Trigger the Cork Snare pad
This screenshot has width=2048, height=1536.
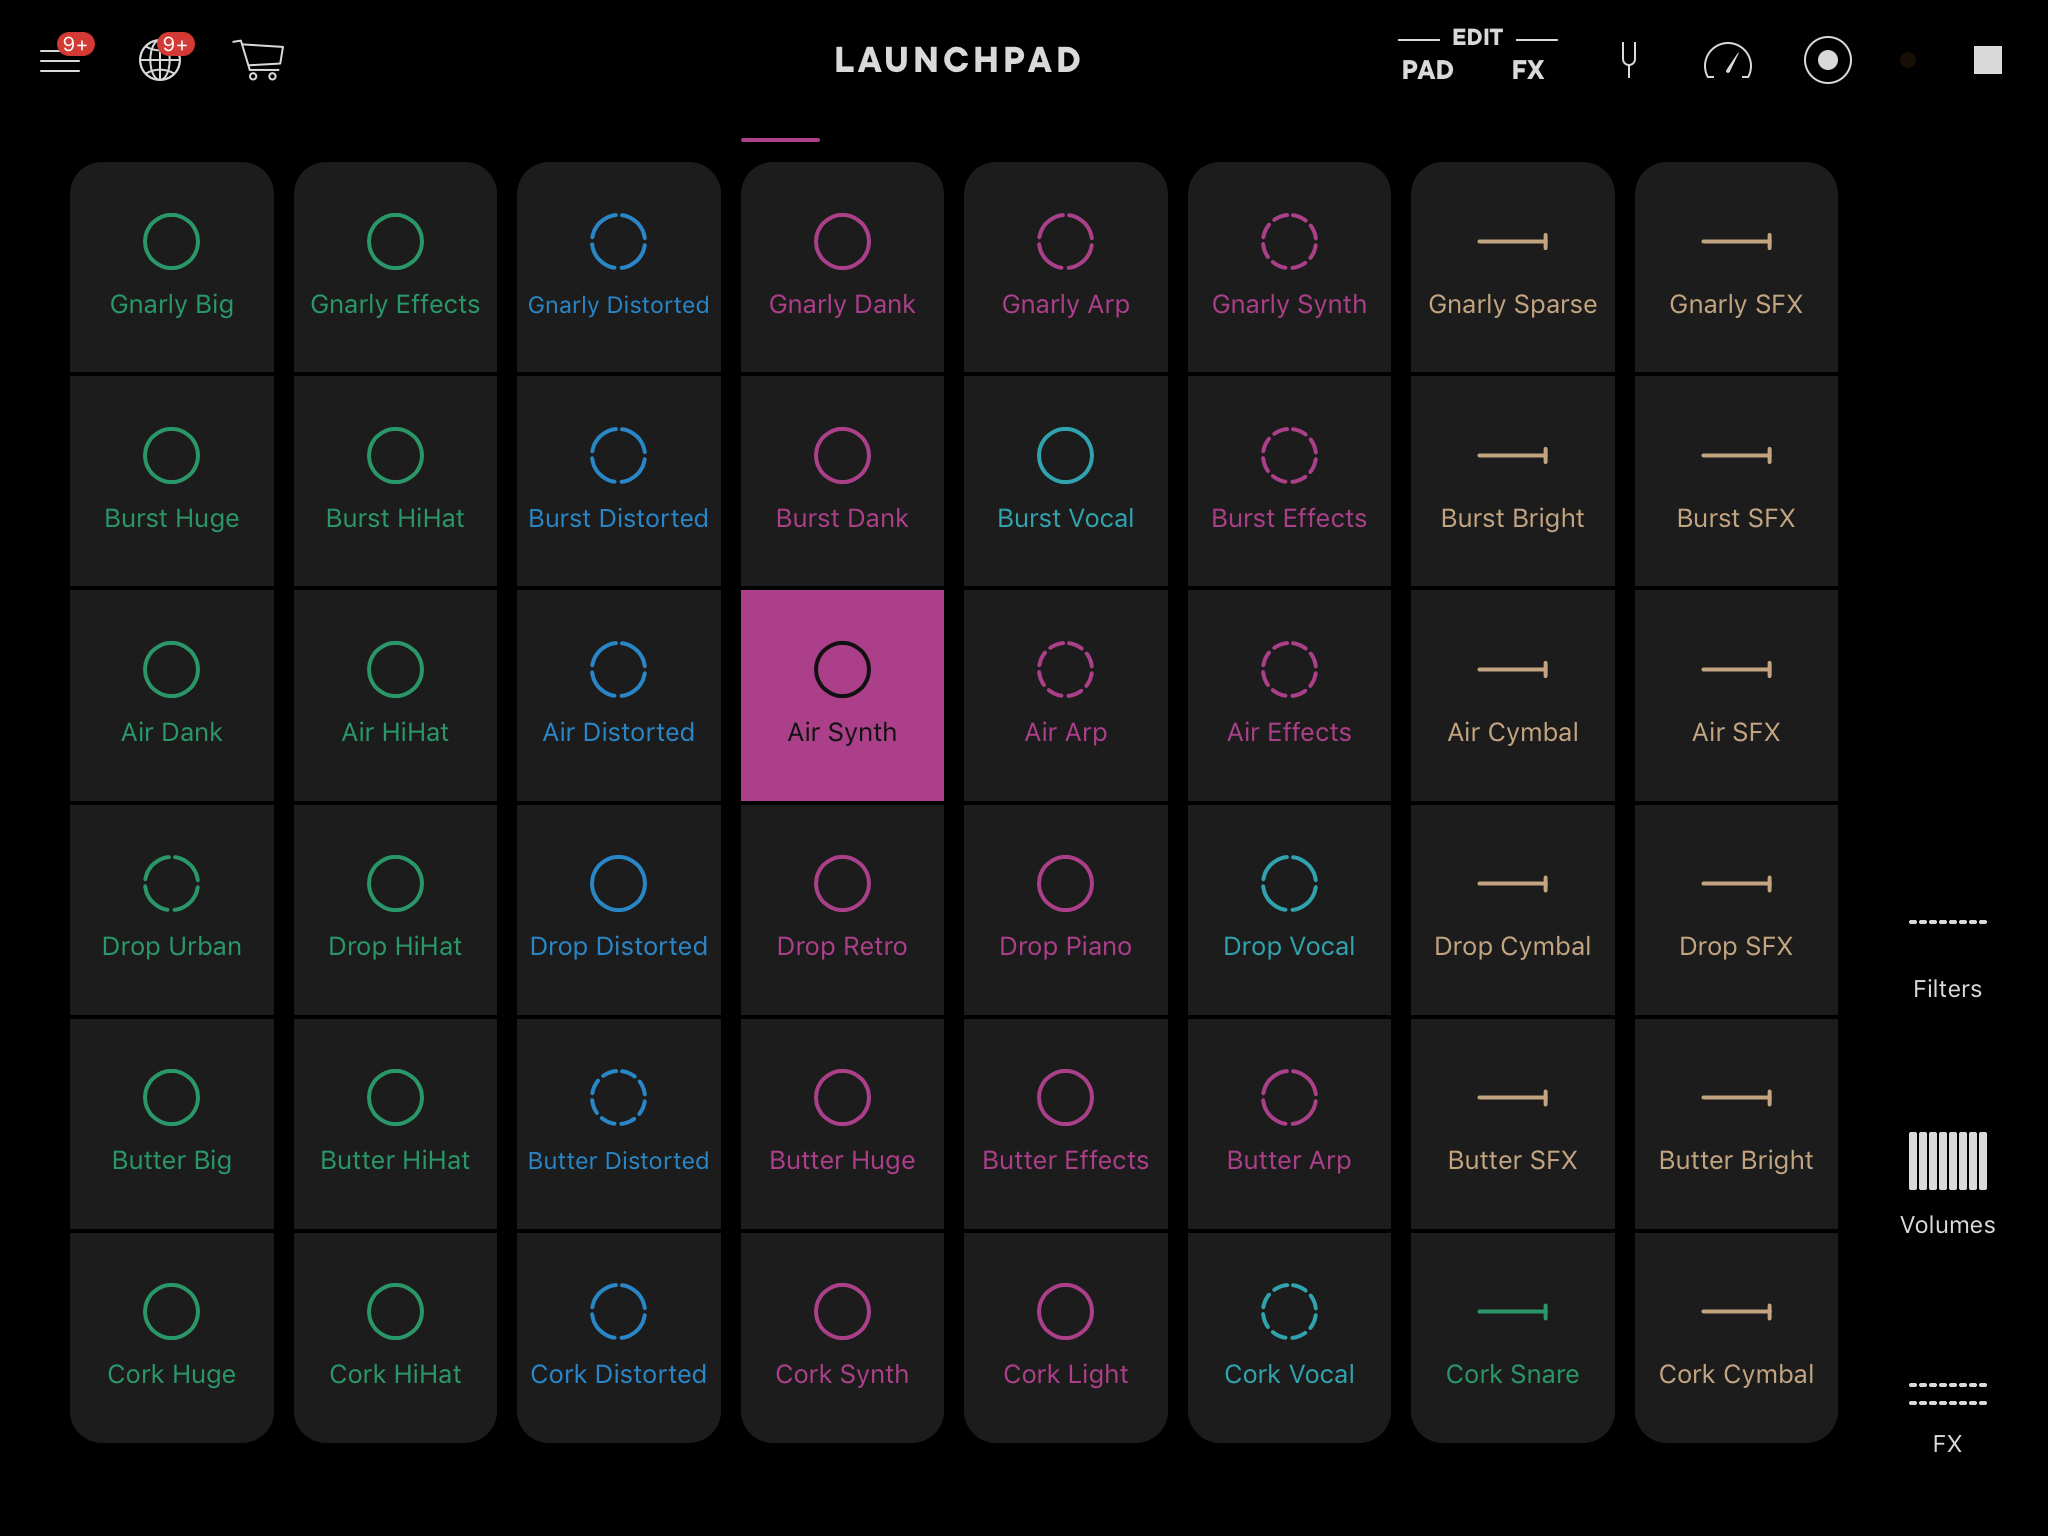[1512, 1338]
